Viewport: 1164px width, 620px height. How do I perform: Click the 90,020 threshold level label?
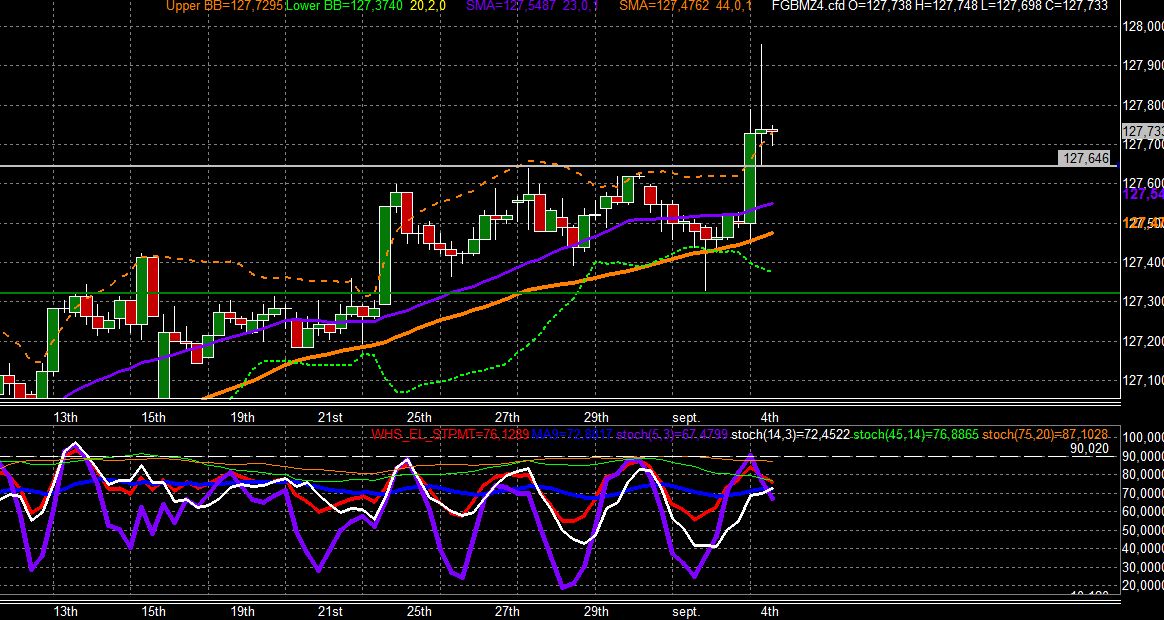pyautogui.click(x=1090, y=448)
